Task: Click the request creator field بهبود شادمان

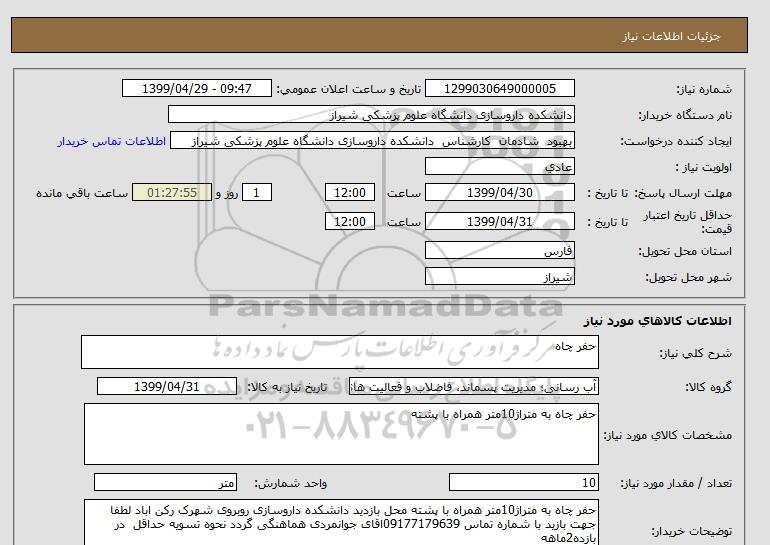Action: pyautogui.click(x=372, y=141)
